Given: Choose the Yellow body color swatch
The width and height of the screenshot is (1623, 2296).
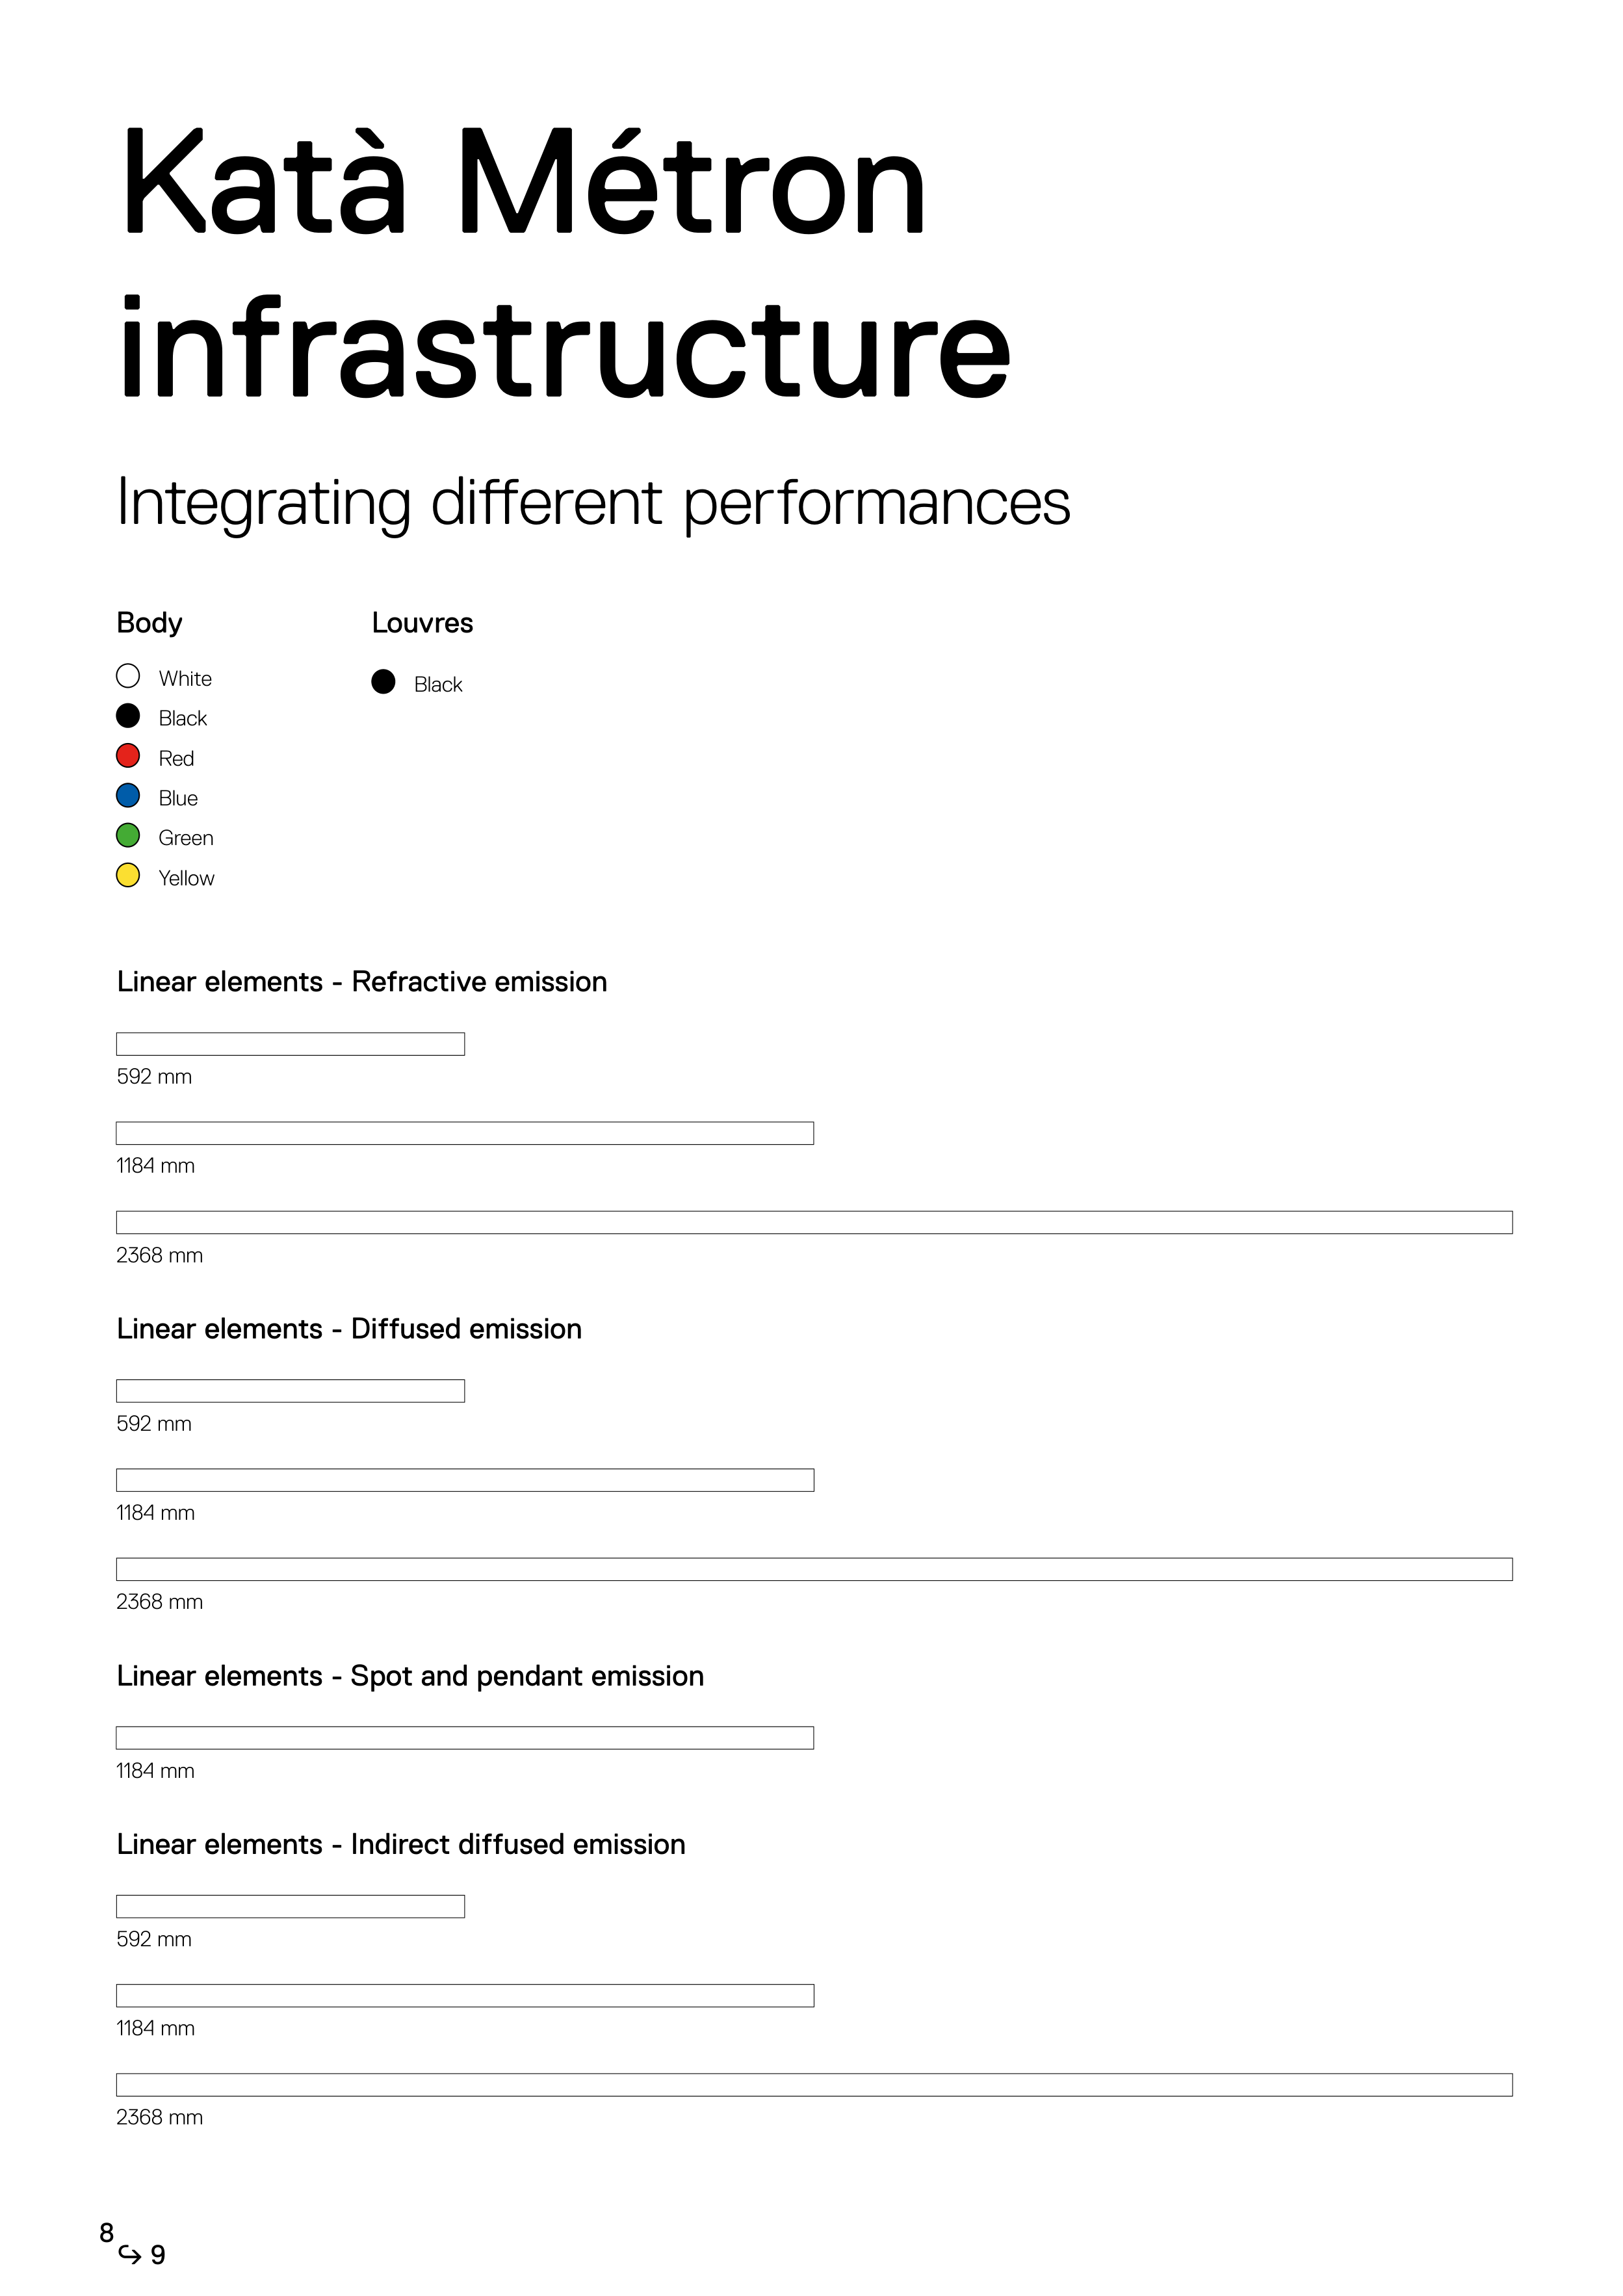Looking at the screenshot, I should tap(128, 876).
